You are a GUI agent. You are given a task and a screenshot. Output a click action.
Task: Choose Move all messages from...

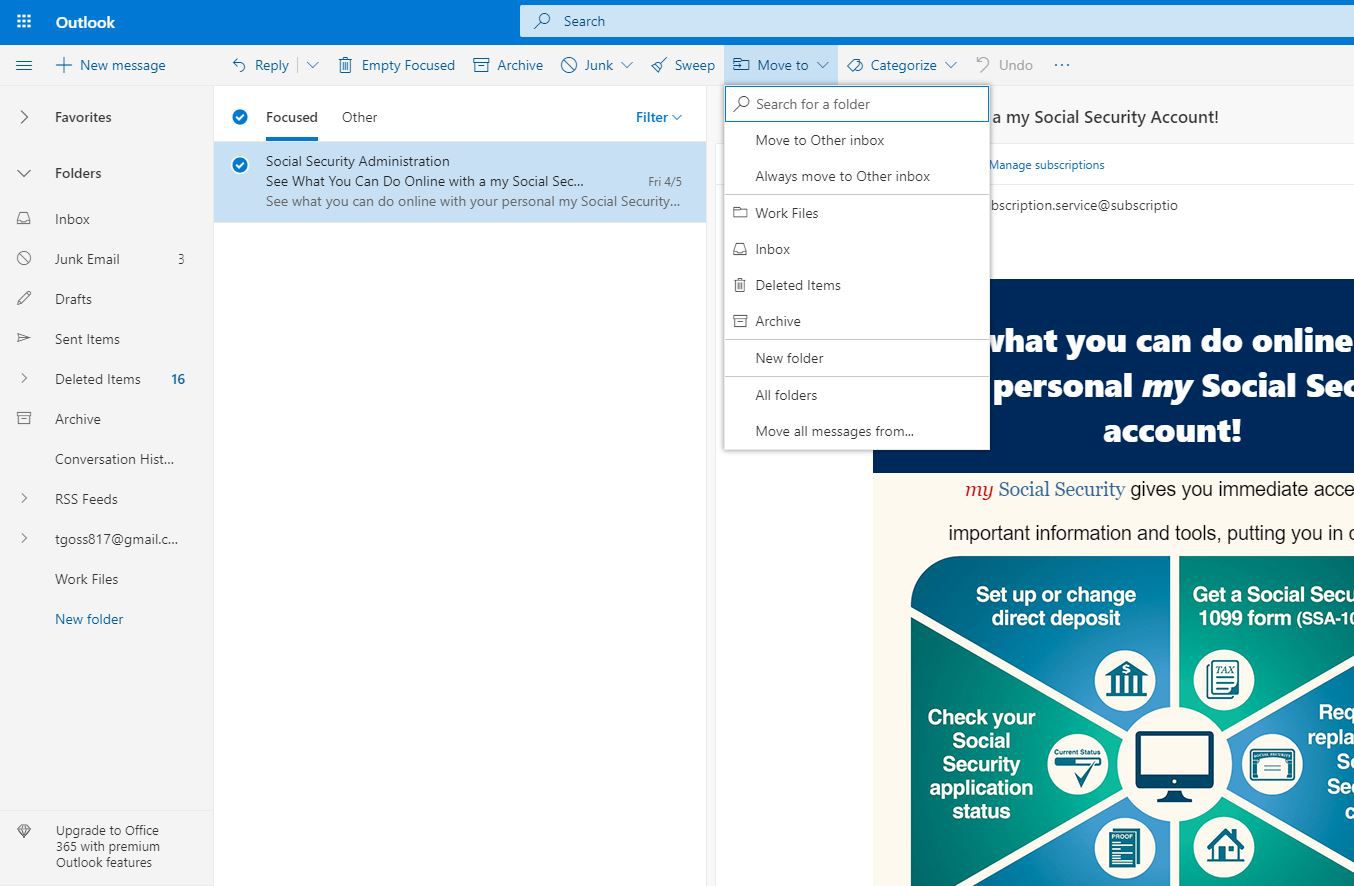coord(857,431)
